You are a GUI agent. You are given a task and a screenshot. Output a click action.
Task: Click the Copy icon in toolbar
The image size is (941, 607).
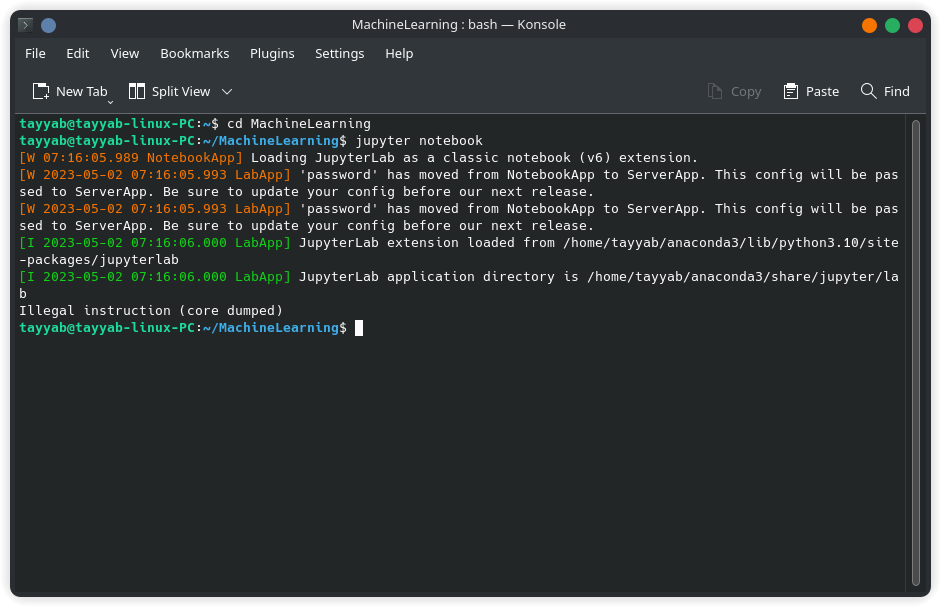(715, 91)
